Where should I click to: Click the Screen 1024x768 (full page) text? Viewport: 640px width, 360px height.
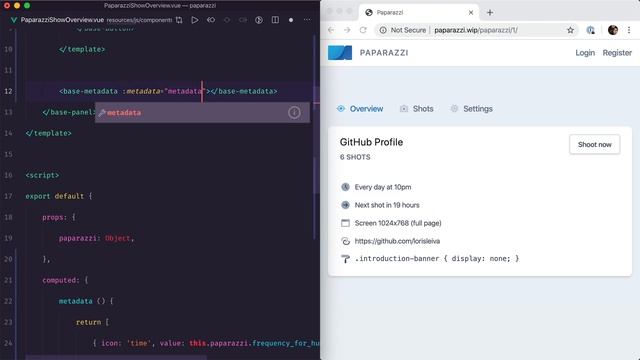point(398,223)
